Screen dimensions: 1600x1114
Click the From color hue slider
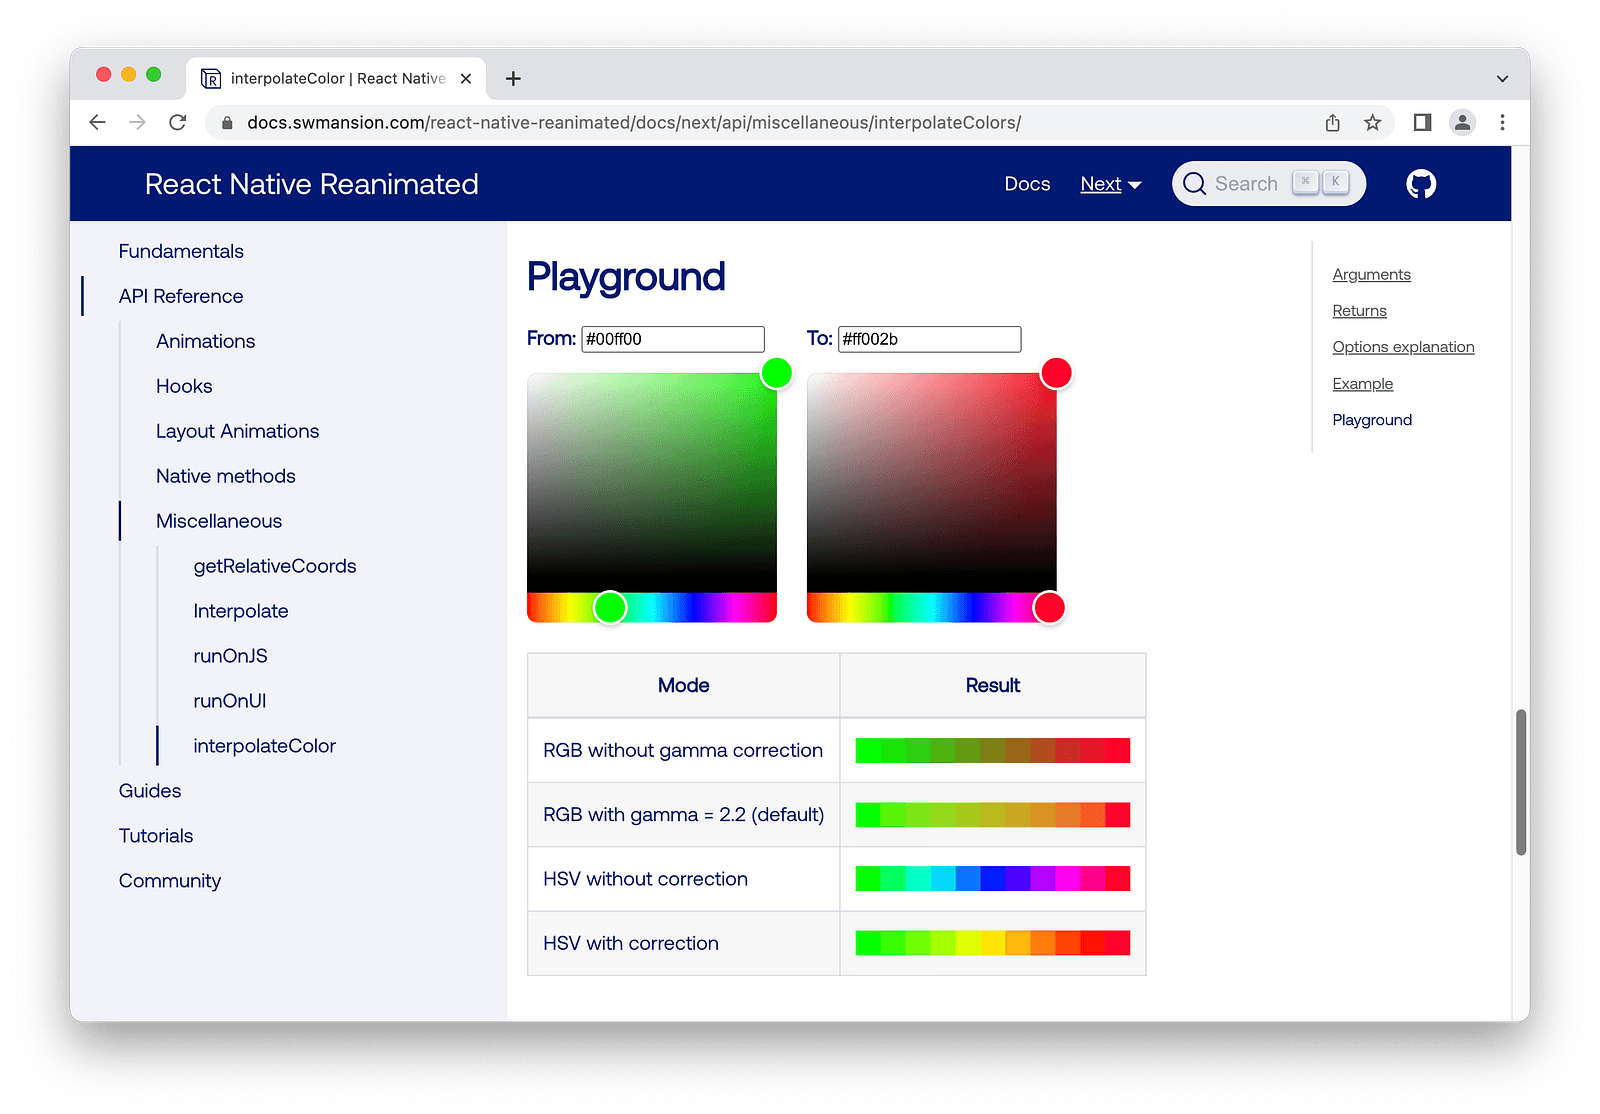(651, 607)
